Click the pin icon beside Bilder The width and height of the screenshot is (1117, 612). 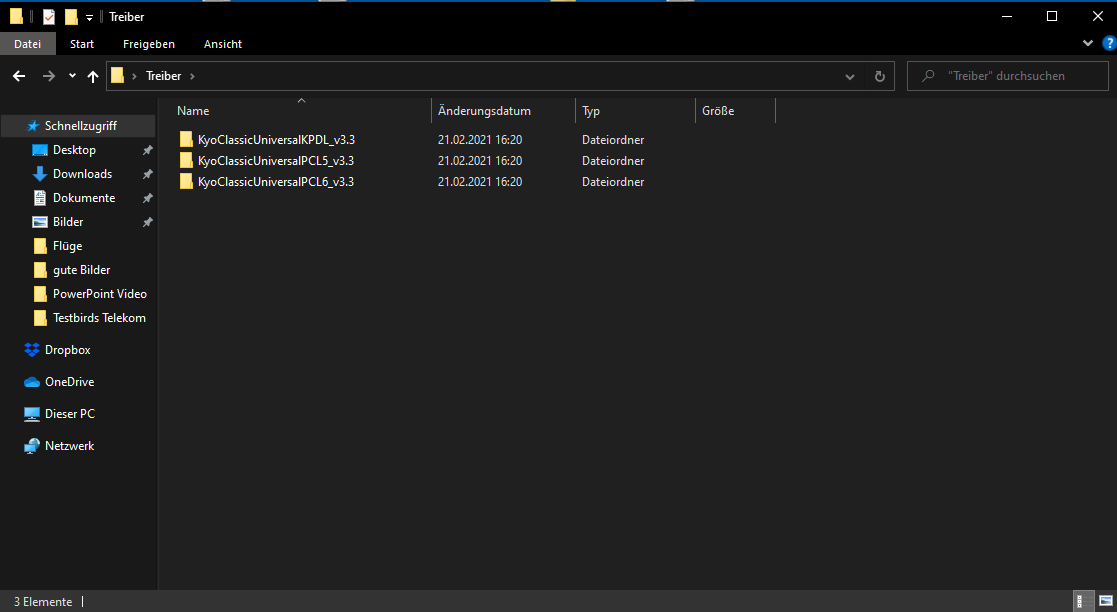[147, 222]
